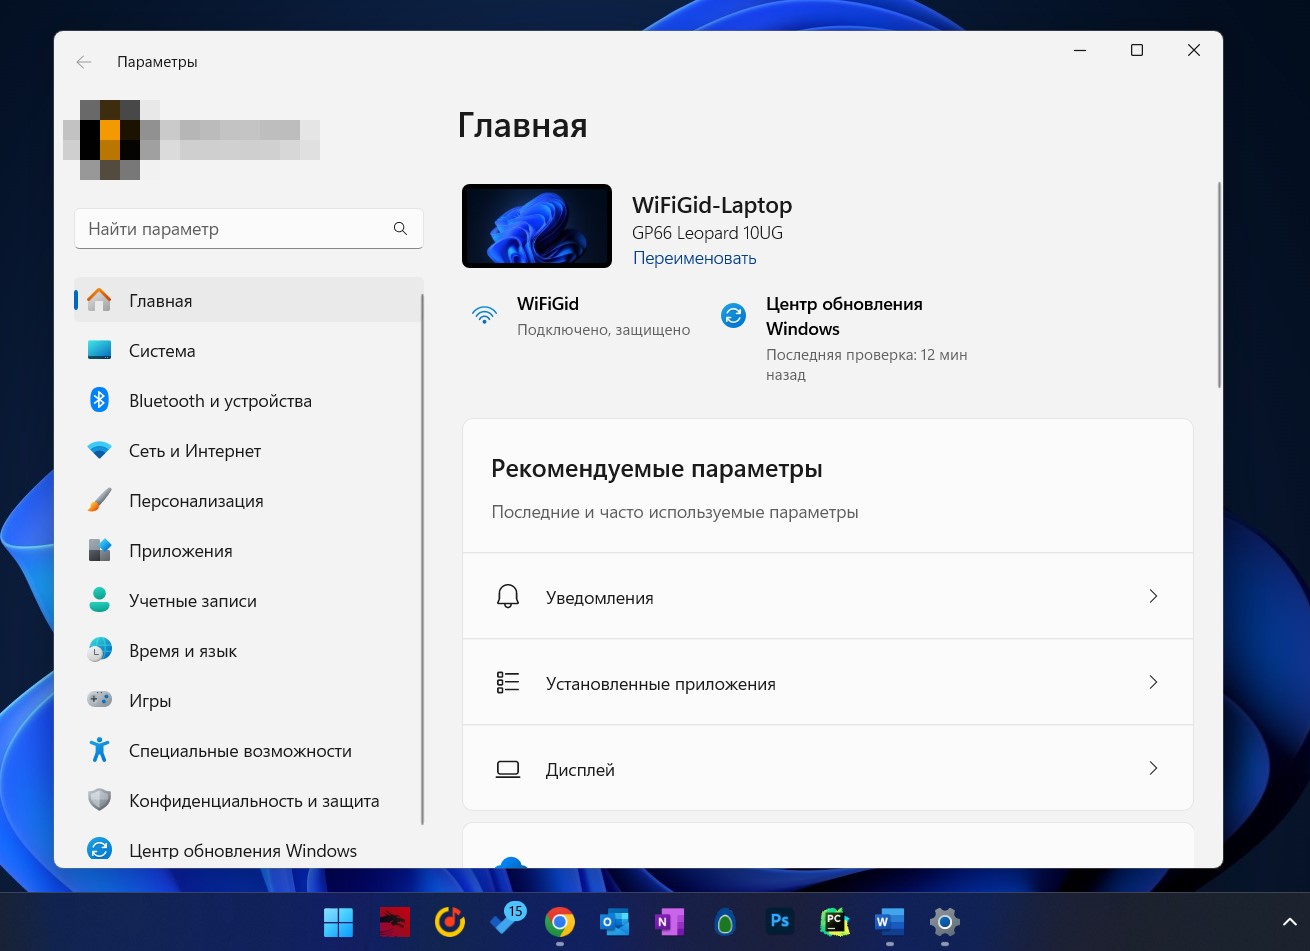Click the sidebar vertical scrollbar

[x=423, y=559]
